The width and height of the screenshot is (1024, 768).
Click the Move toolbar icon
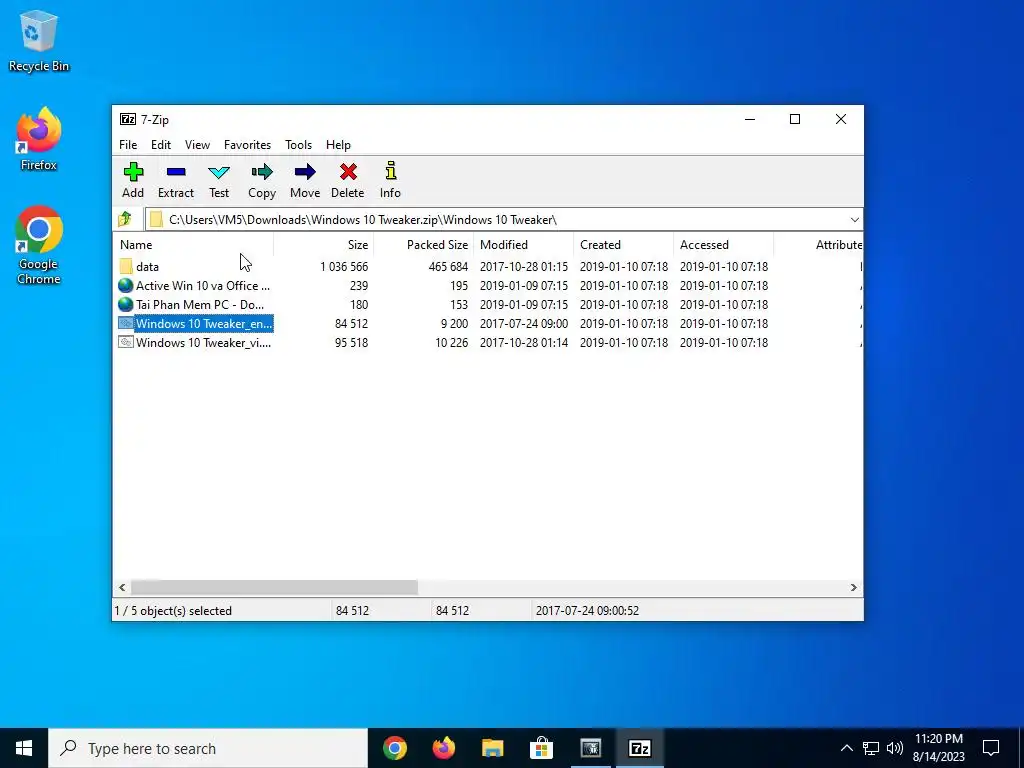coord(305,172)
